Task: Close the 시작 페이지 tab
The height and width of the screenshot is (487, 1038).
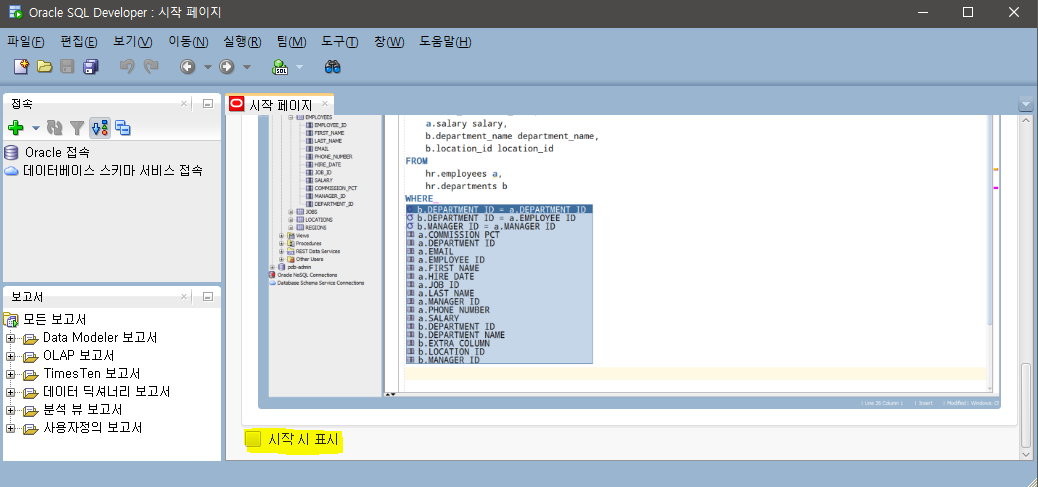Action: coord(324,104)
